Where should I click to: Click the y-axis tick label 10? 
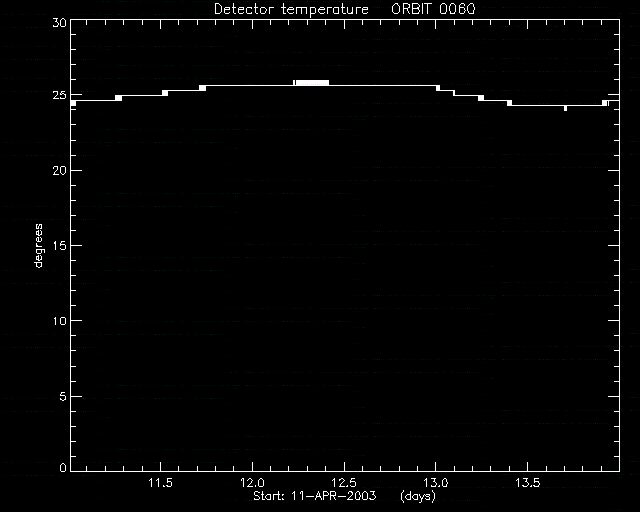point(60,321)
